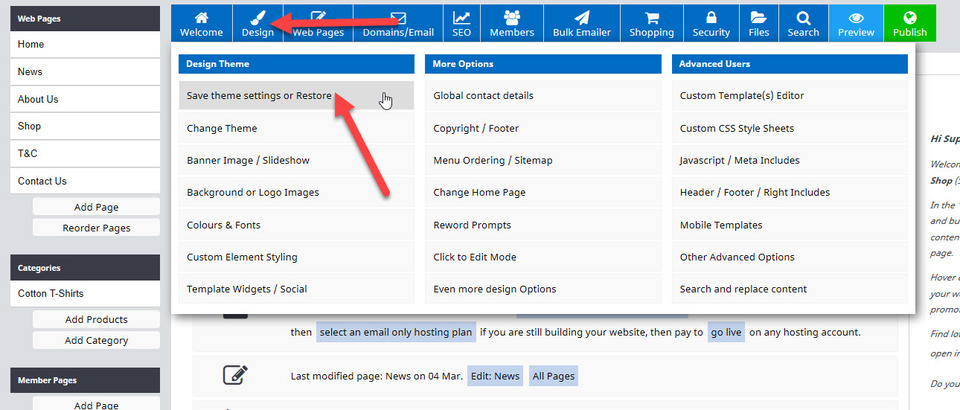Image resolution: width=960 pixels, height=410 pixels.
Task: Click select an email only hosting plan
Action: coord(395,332)
